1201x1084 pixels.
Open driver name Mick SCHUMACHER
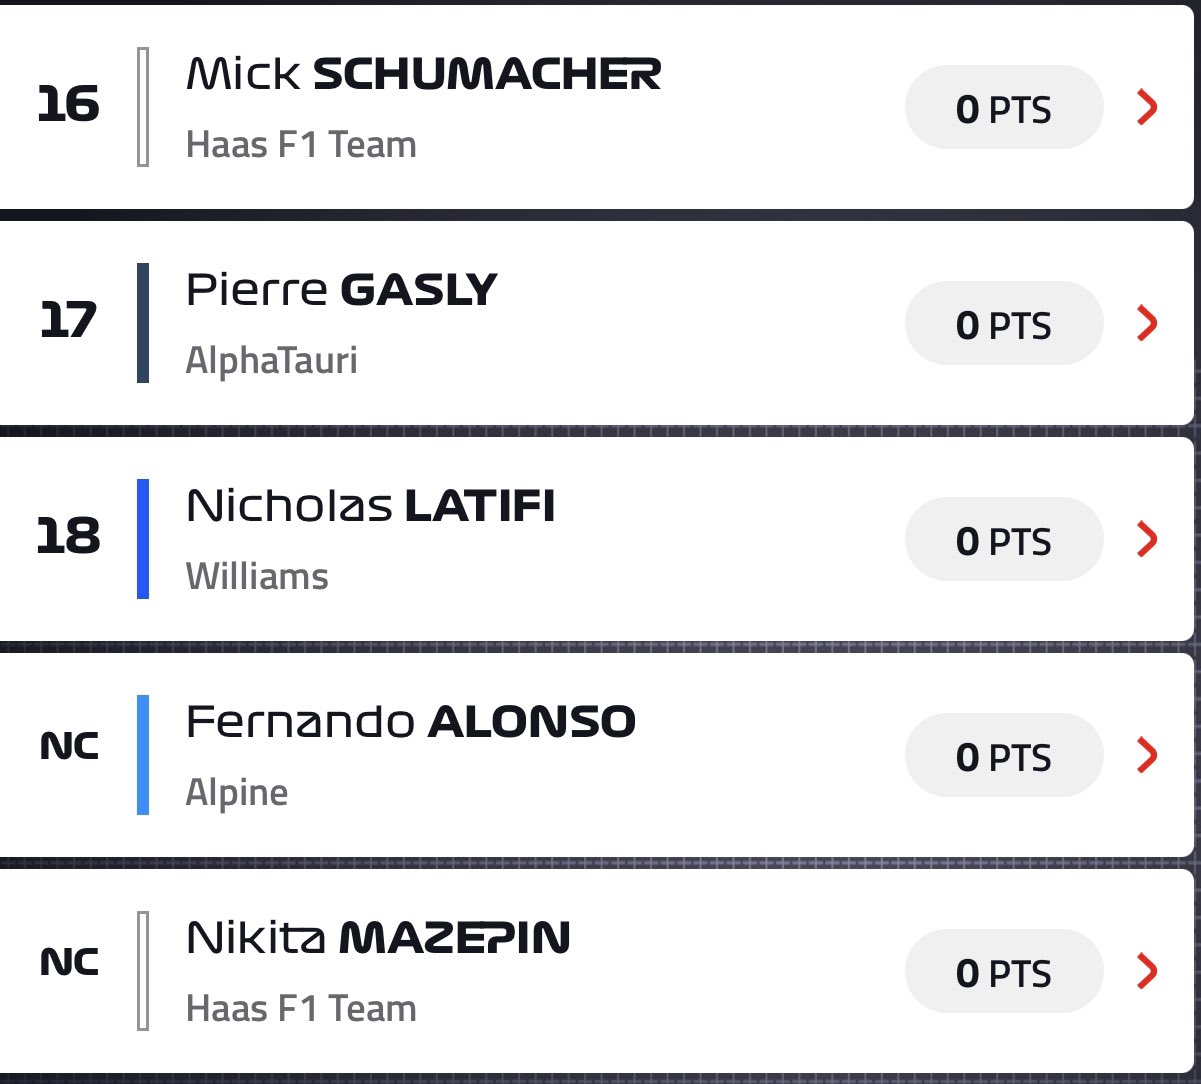424,74
